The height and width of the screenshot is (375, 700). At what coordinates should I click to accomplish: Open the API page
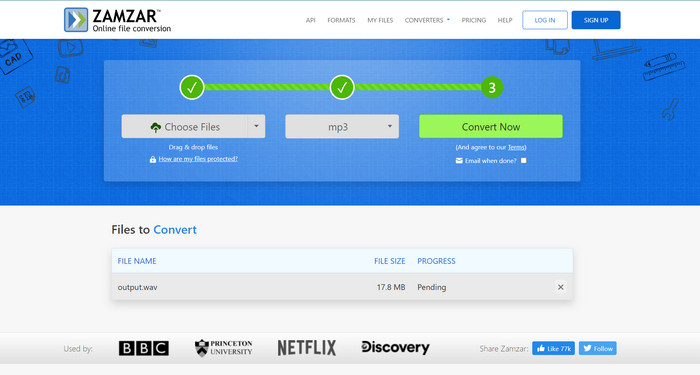click(x=311, y=20)
